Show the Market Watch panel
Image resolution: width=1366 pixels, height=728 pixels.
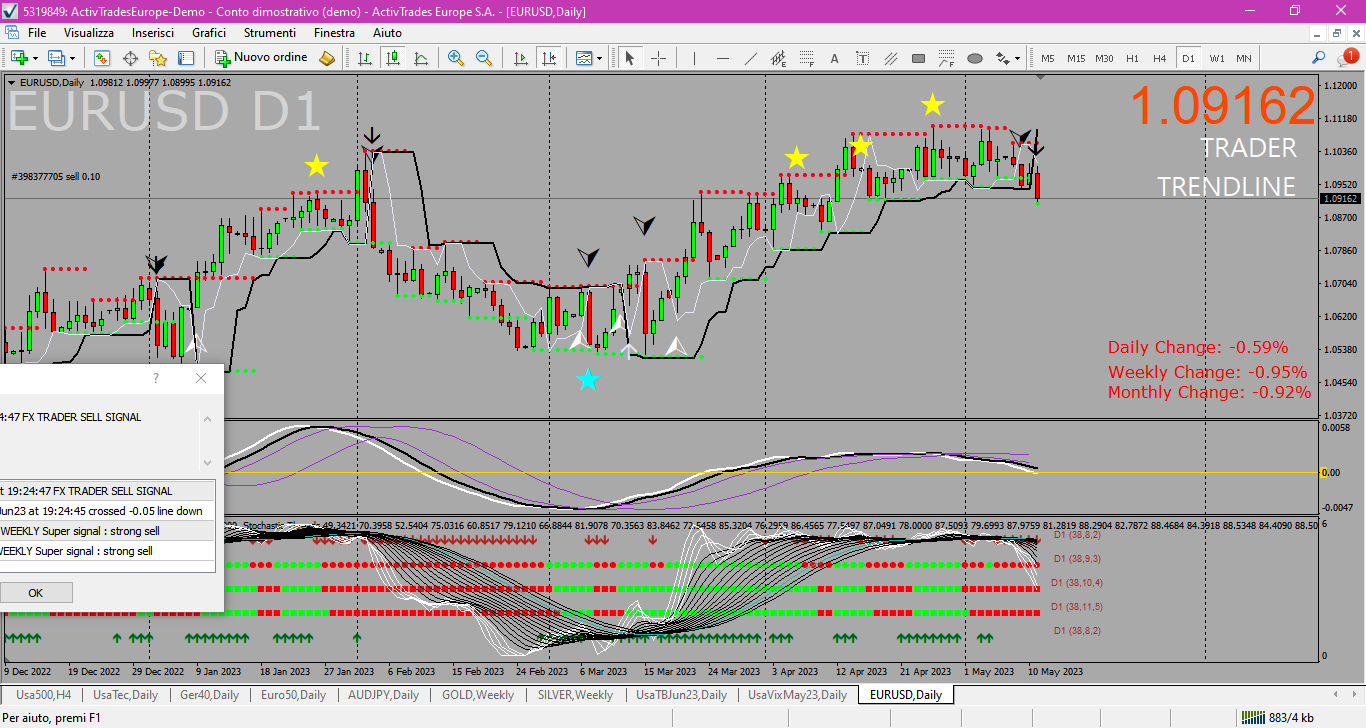click(102, 58)
